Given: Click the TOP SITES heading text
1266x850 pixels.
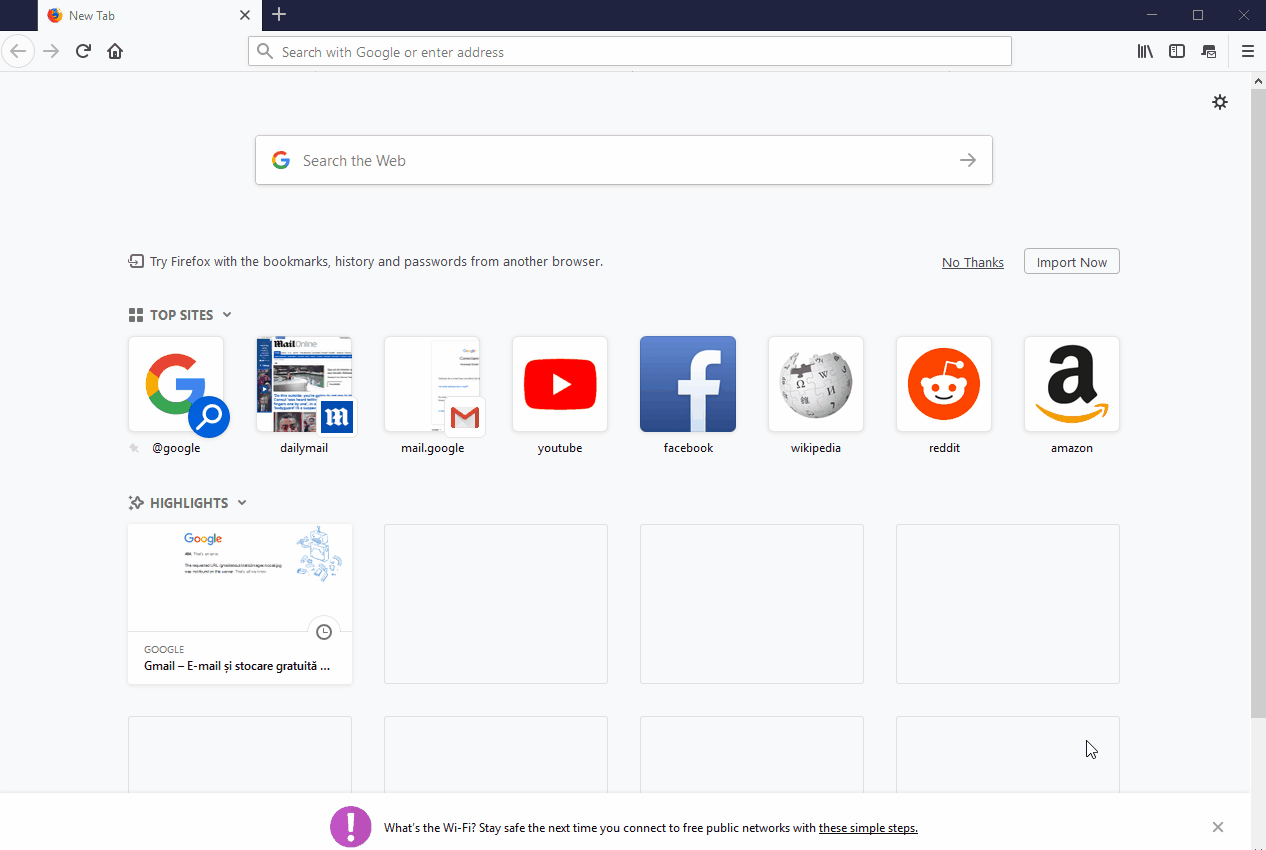Looking at the screenshot, I should (182, 315).
